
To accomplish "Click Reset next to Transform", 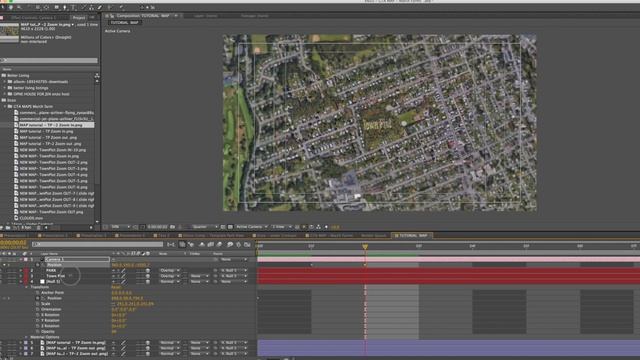I will coord(116,287).
